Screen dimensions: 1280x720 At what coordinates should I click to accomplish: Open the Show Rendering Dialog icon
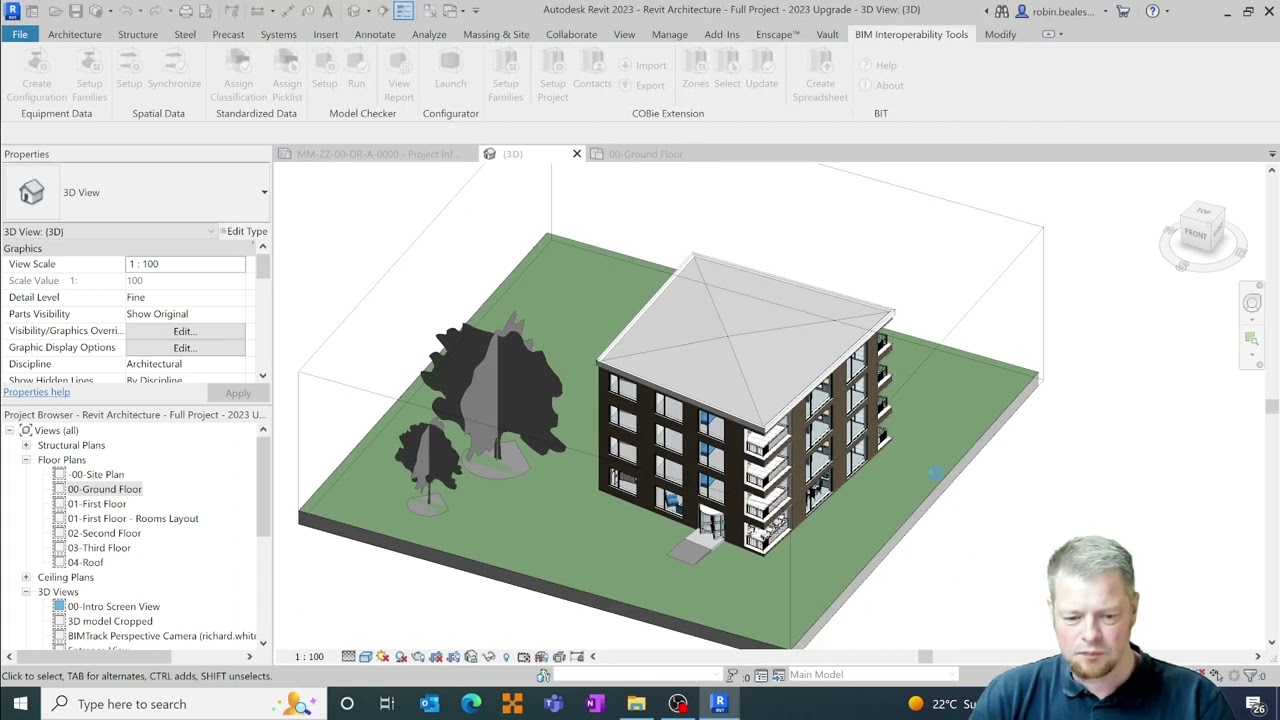(418, 657)
